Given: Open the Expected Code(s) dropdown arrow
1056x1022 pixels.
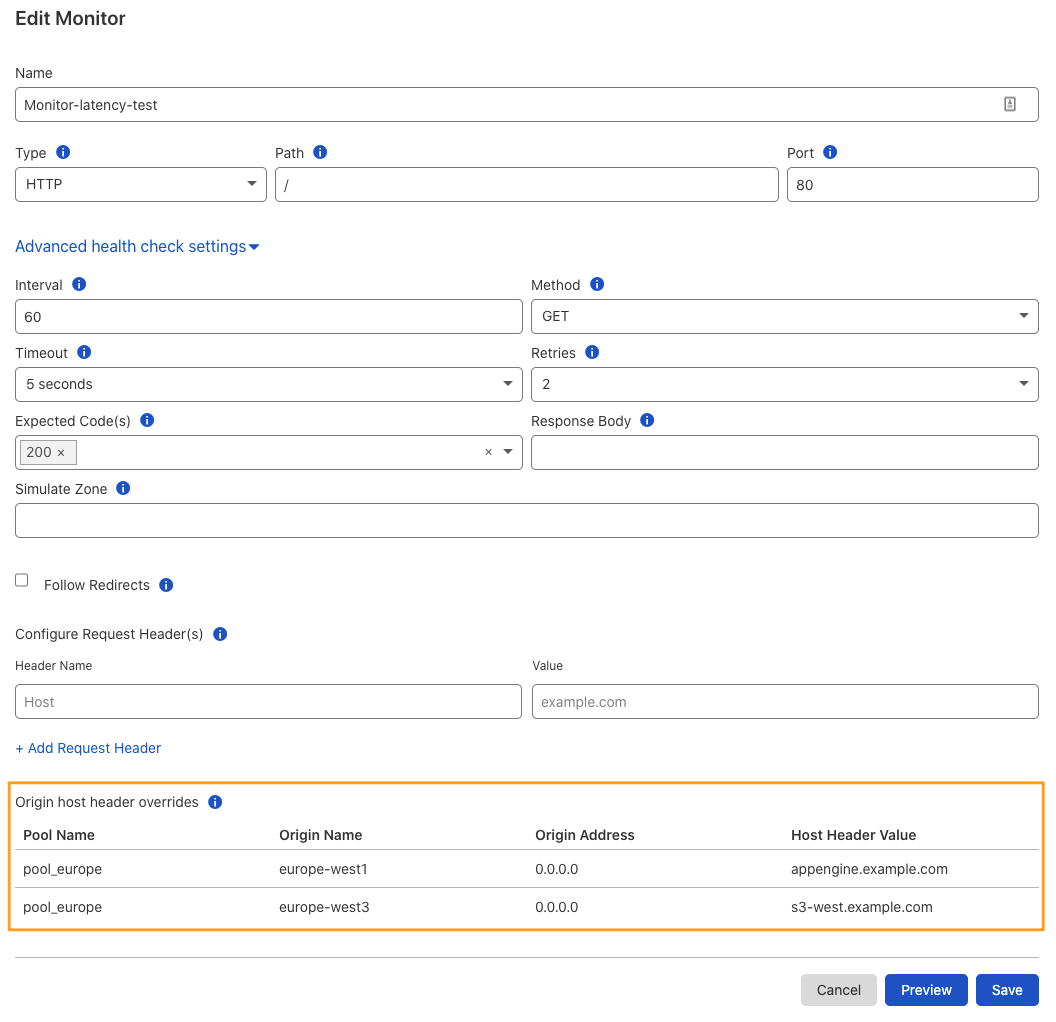Looking at the screenshot, I should pyautogui.click(x=508, y=452).
